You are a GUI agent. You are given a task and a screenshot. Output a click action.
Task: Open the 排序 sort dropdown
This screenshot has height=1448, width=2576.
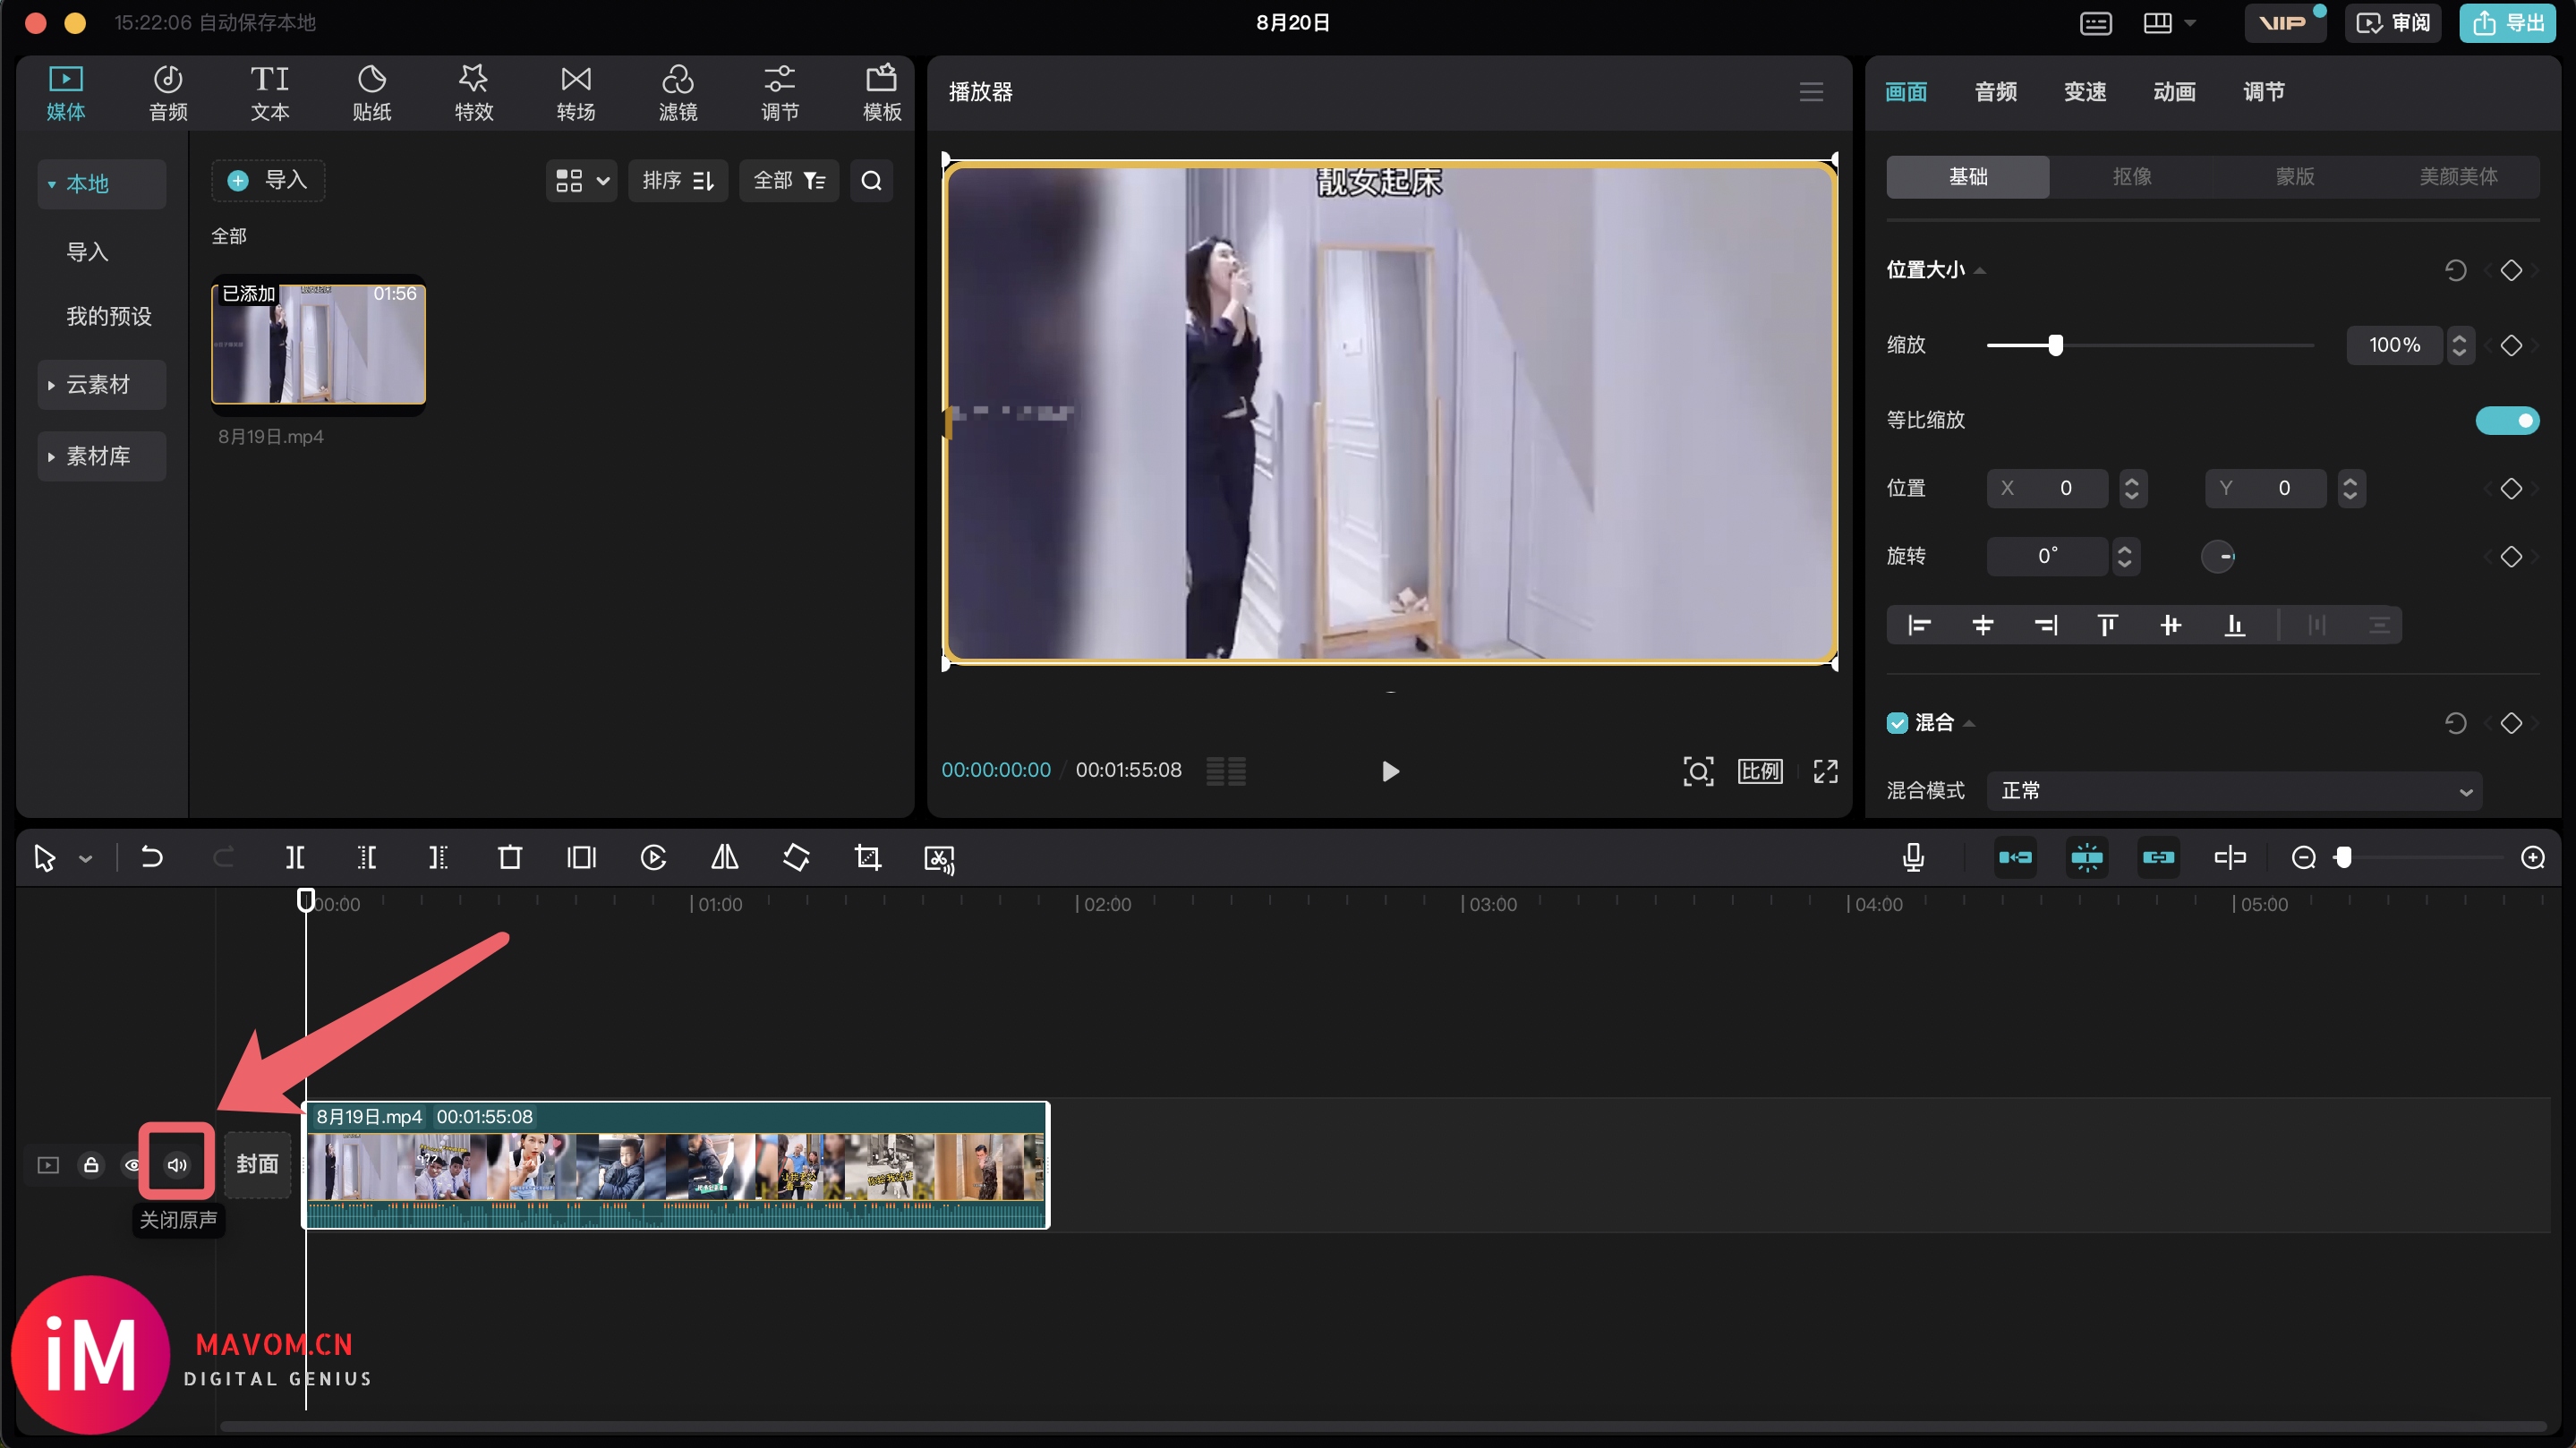pyautogui.click(x=677, y=180)
